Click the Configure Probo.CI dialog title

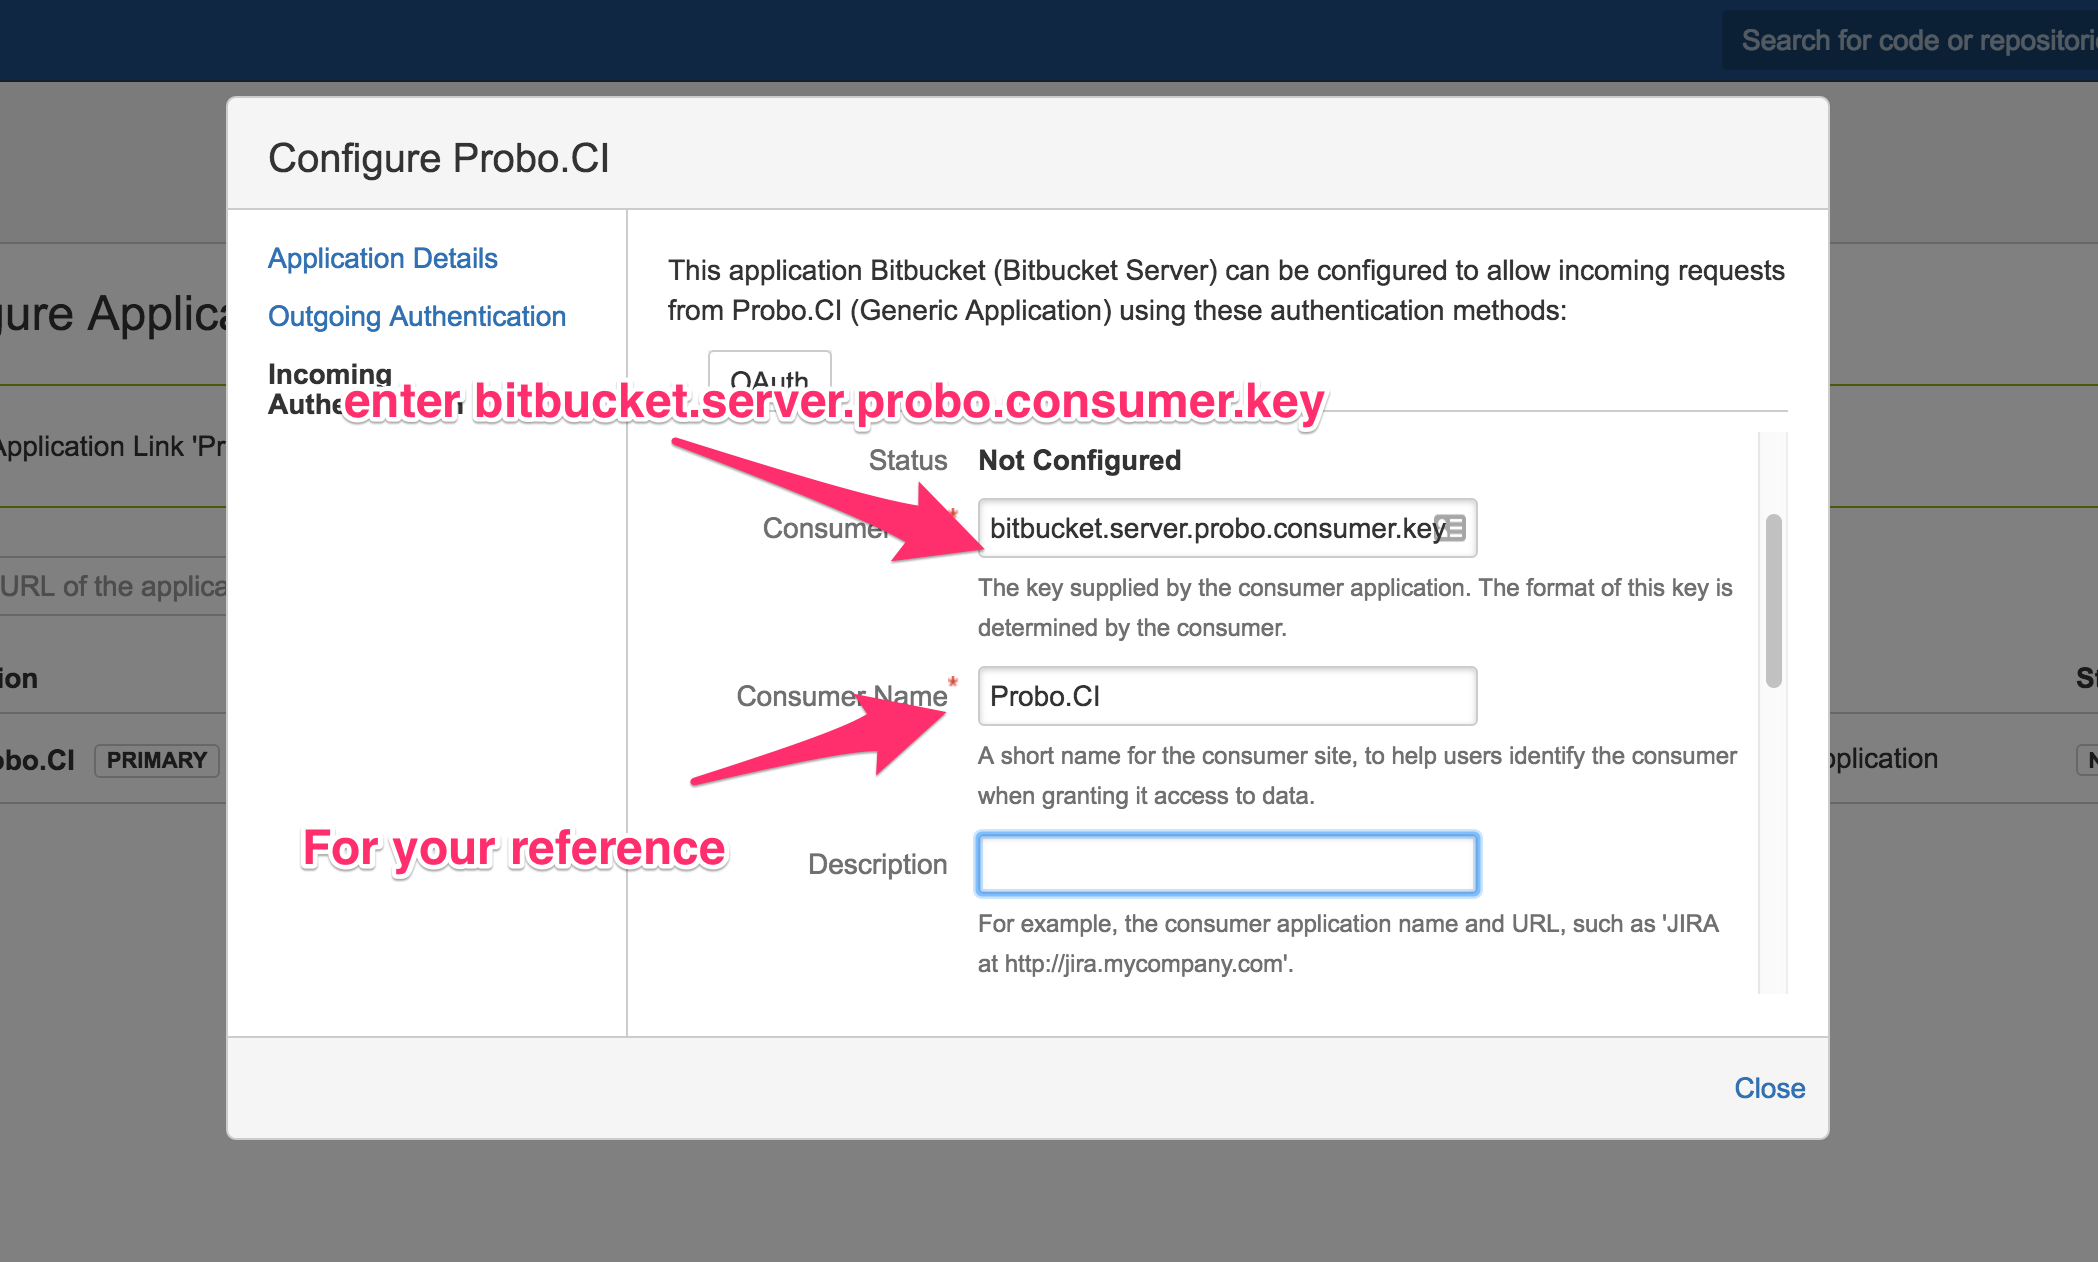click(438, 158)
